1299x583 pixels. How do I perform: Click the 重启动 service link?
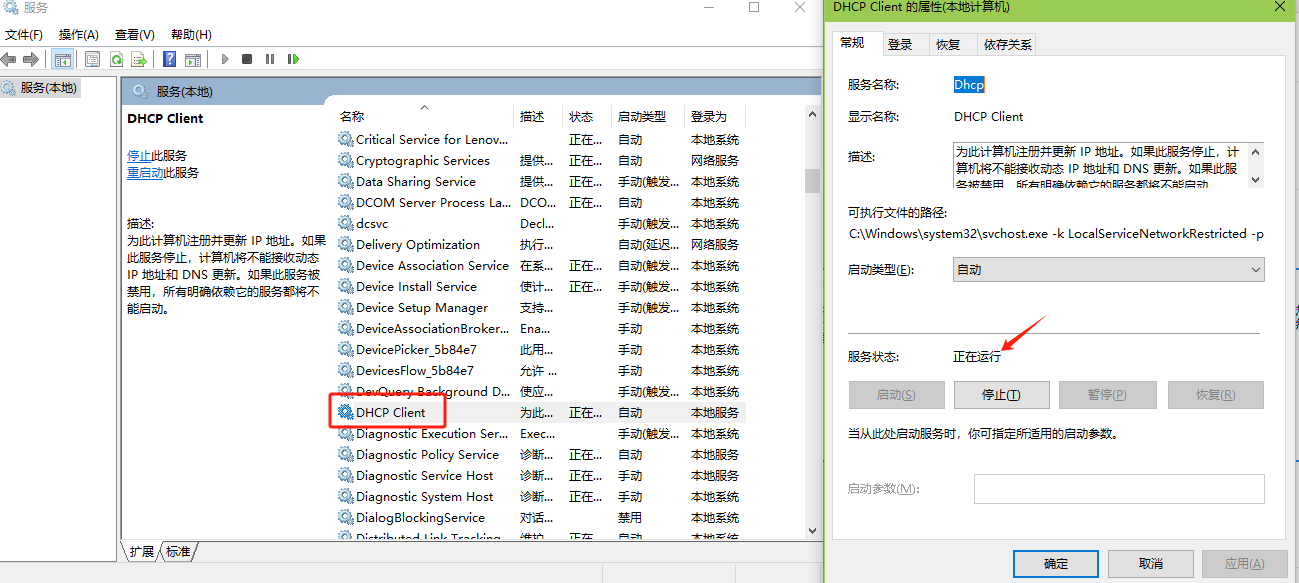tap(145, 173)
